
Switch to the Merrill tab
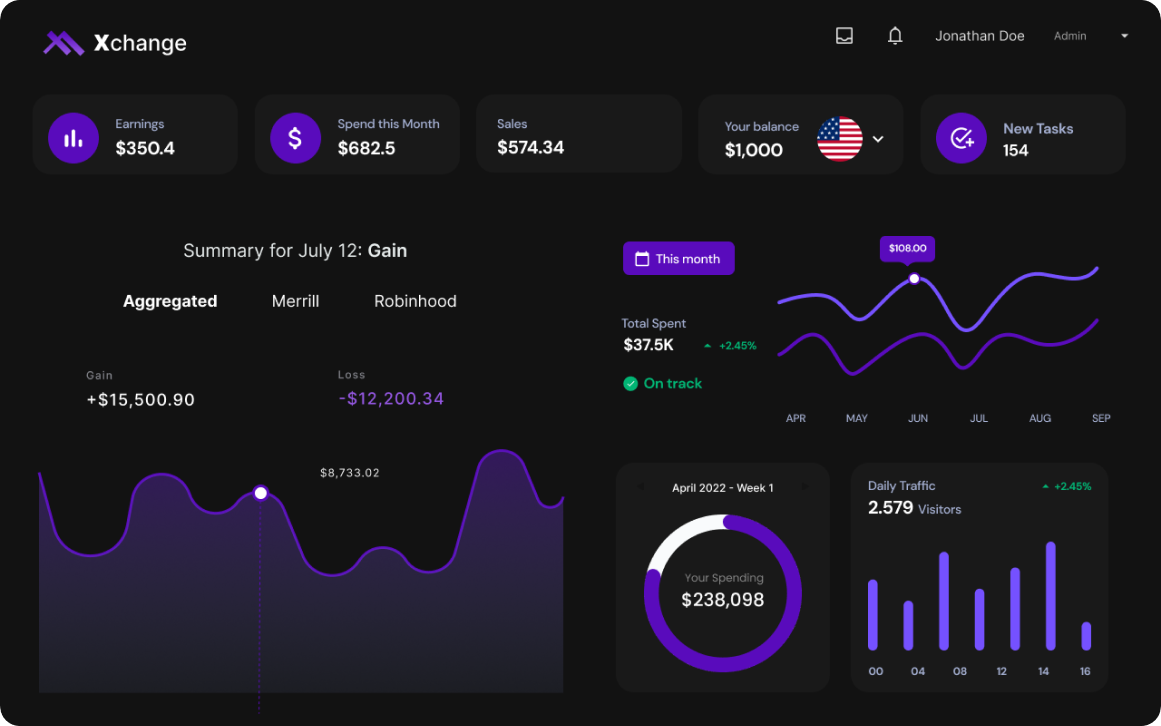pos(295,301)
